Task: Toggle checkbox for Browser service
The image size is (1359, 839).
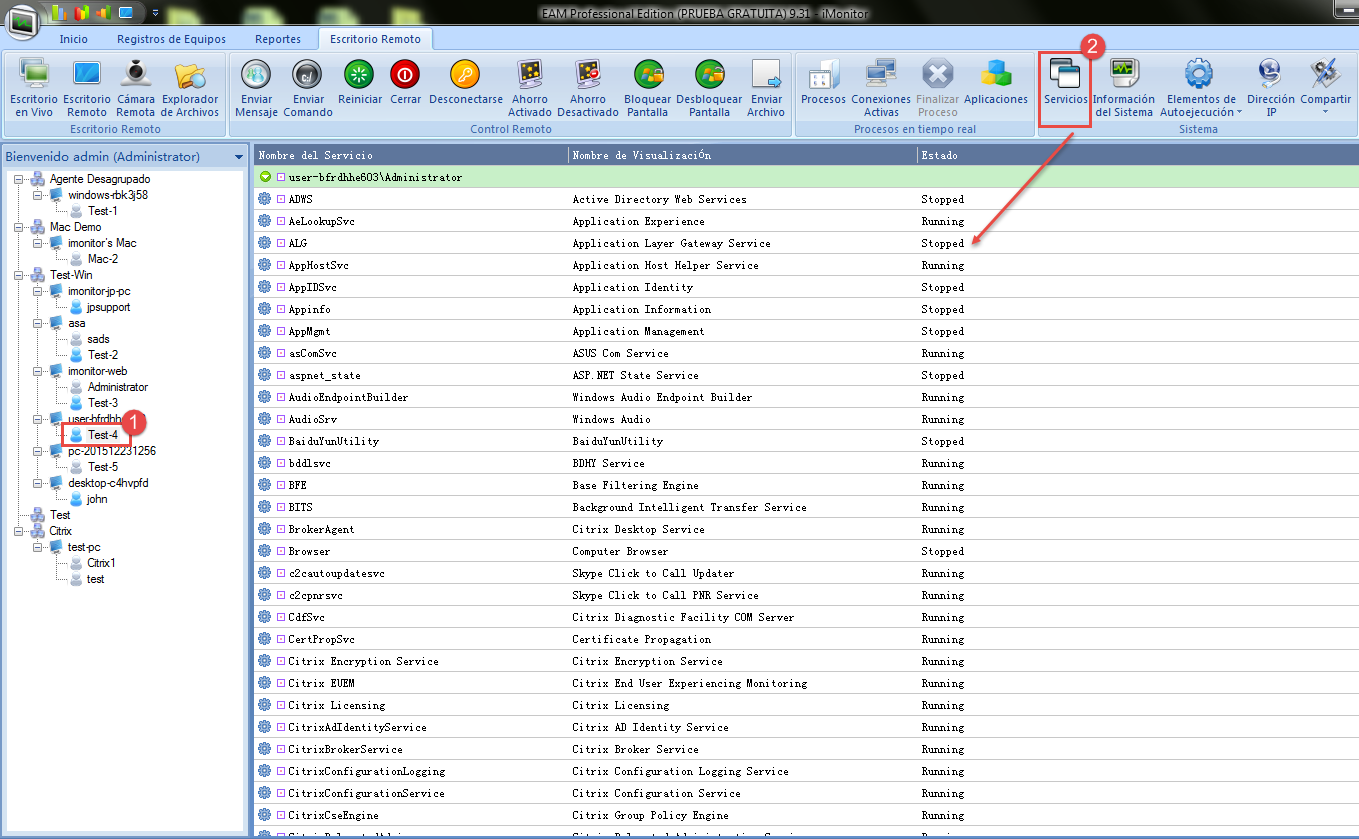Action: click(281, 551)
